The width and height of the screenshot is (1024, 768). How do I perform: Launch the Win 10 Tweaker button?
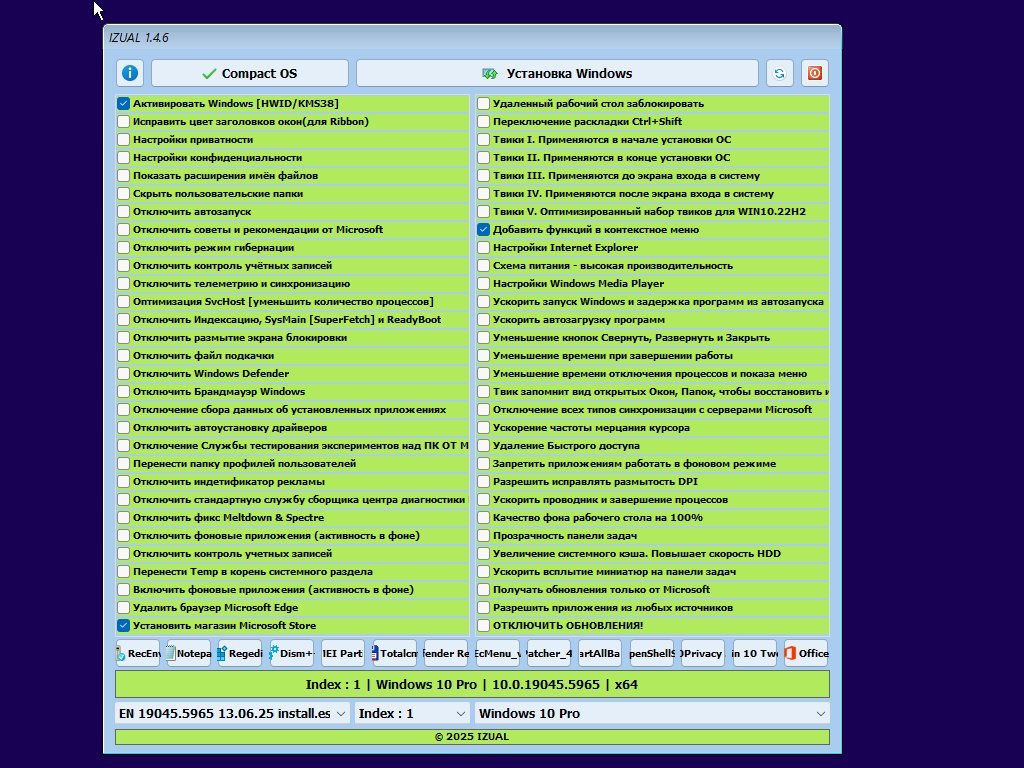point(755,653)
